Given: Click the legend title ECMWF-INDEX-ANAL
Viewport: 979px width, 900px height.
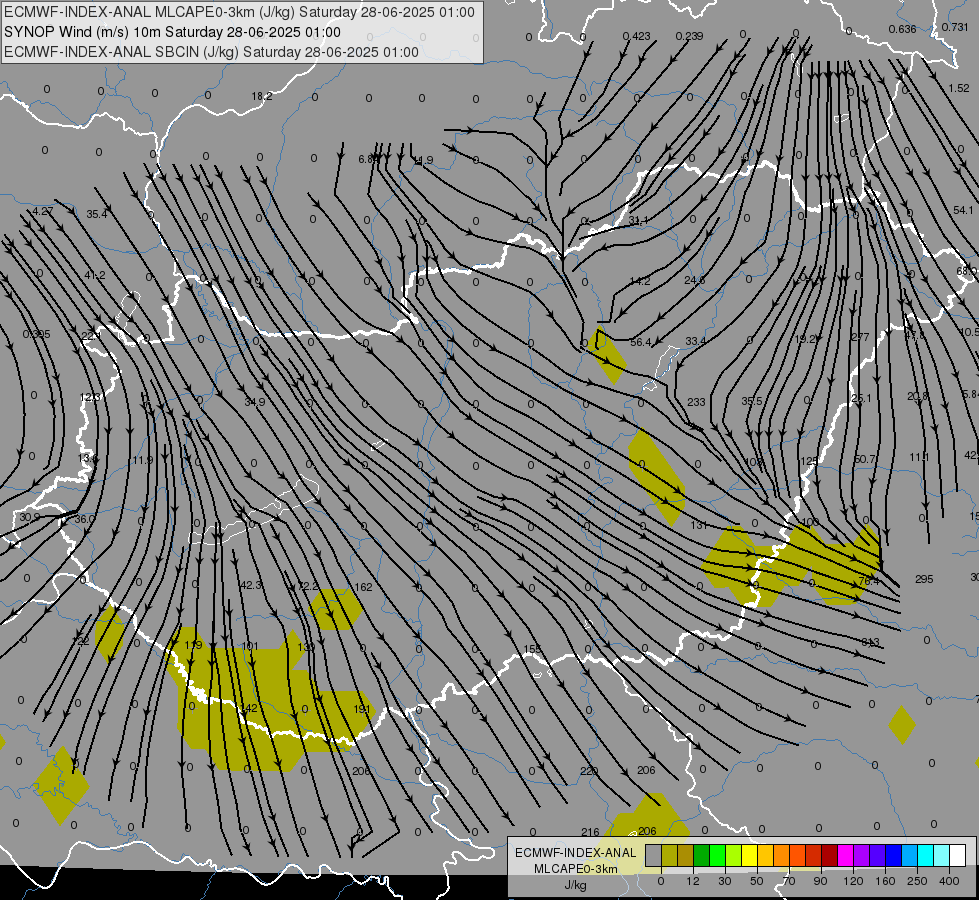Looking at the screenshot, I should tap(575, 853).
